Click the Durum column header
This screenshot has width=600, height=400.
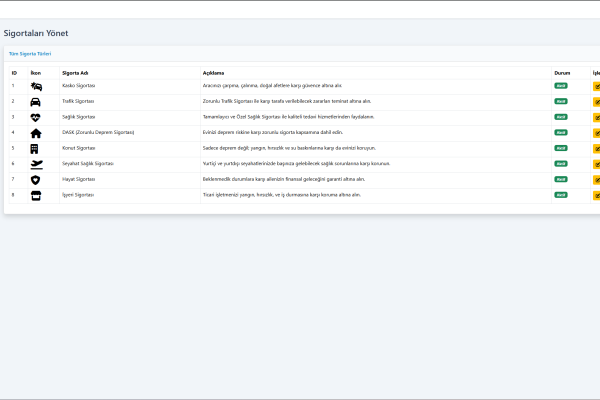[562, 73]
